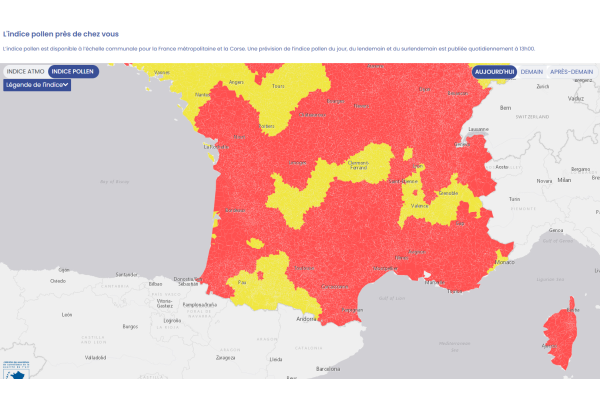Image resolution: width=600 pixels, height=400 pixels.
Task: Click the France map logo icon
Action: pyautogui.click(x=15, y=368)
